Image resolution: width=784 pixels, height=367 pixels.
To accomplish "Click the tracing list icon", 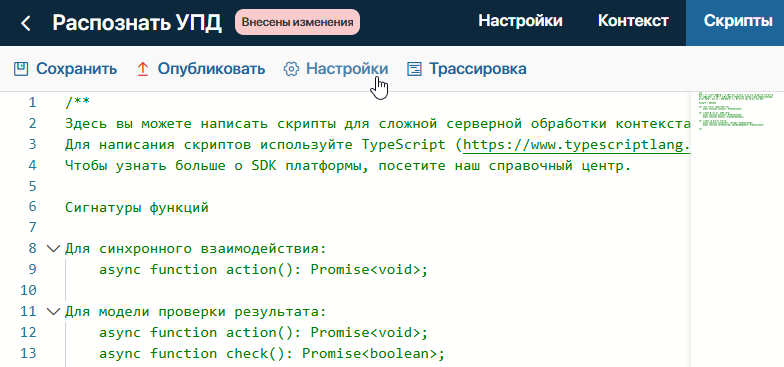I will tap(414, 69).
